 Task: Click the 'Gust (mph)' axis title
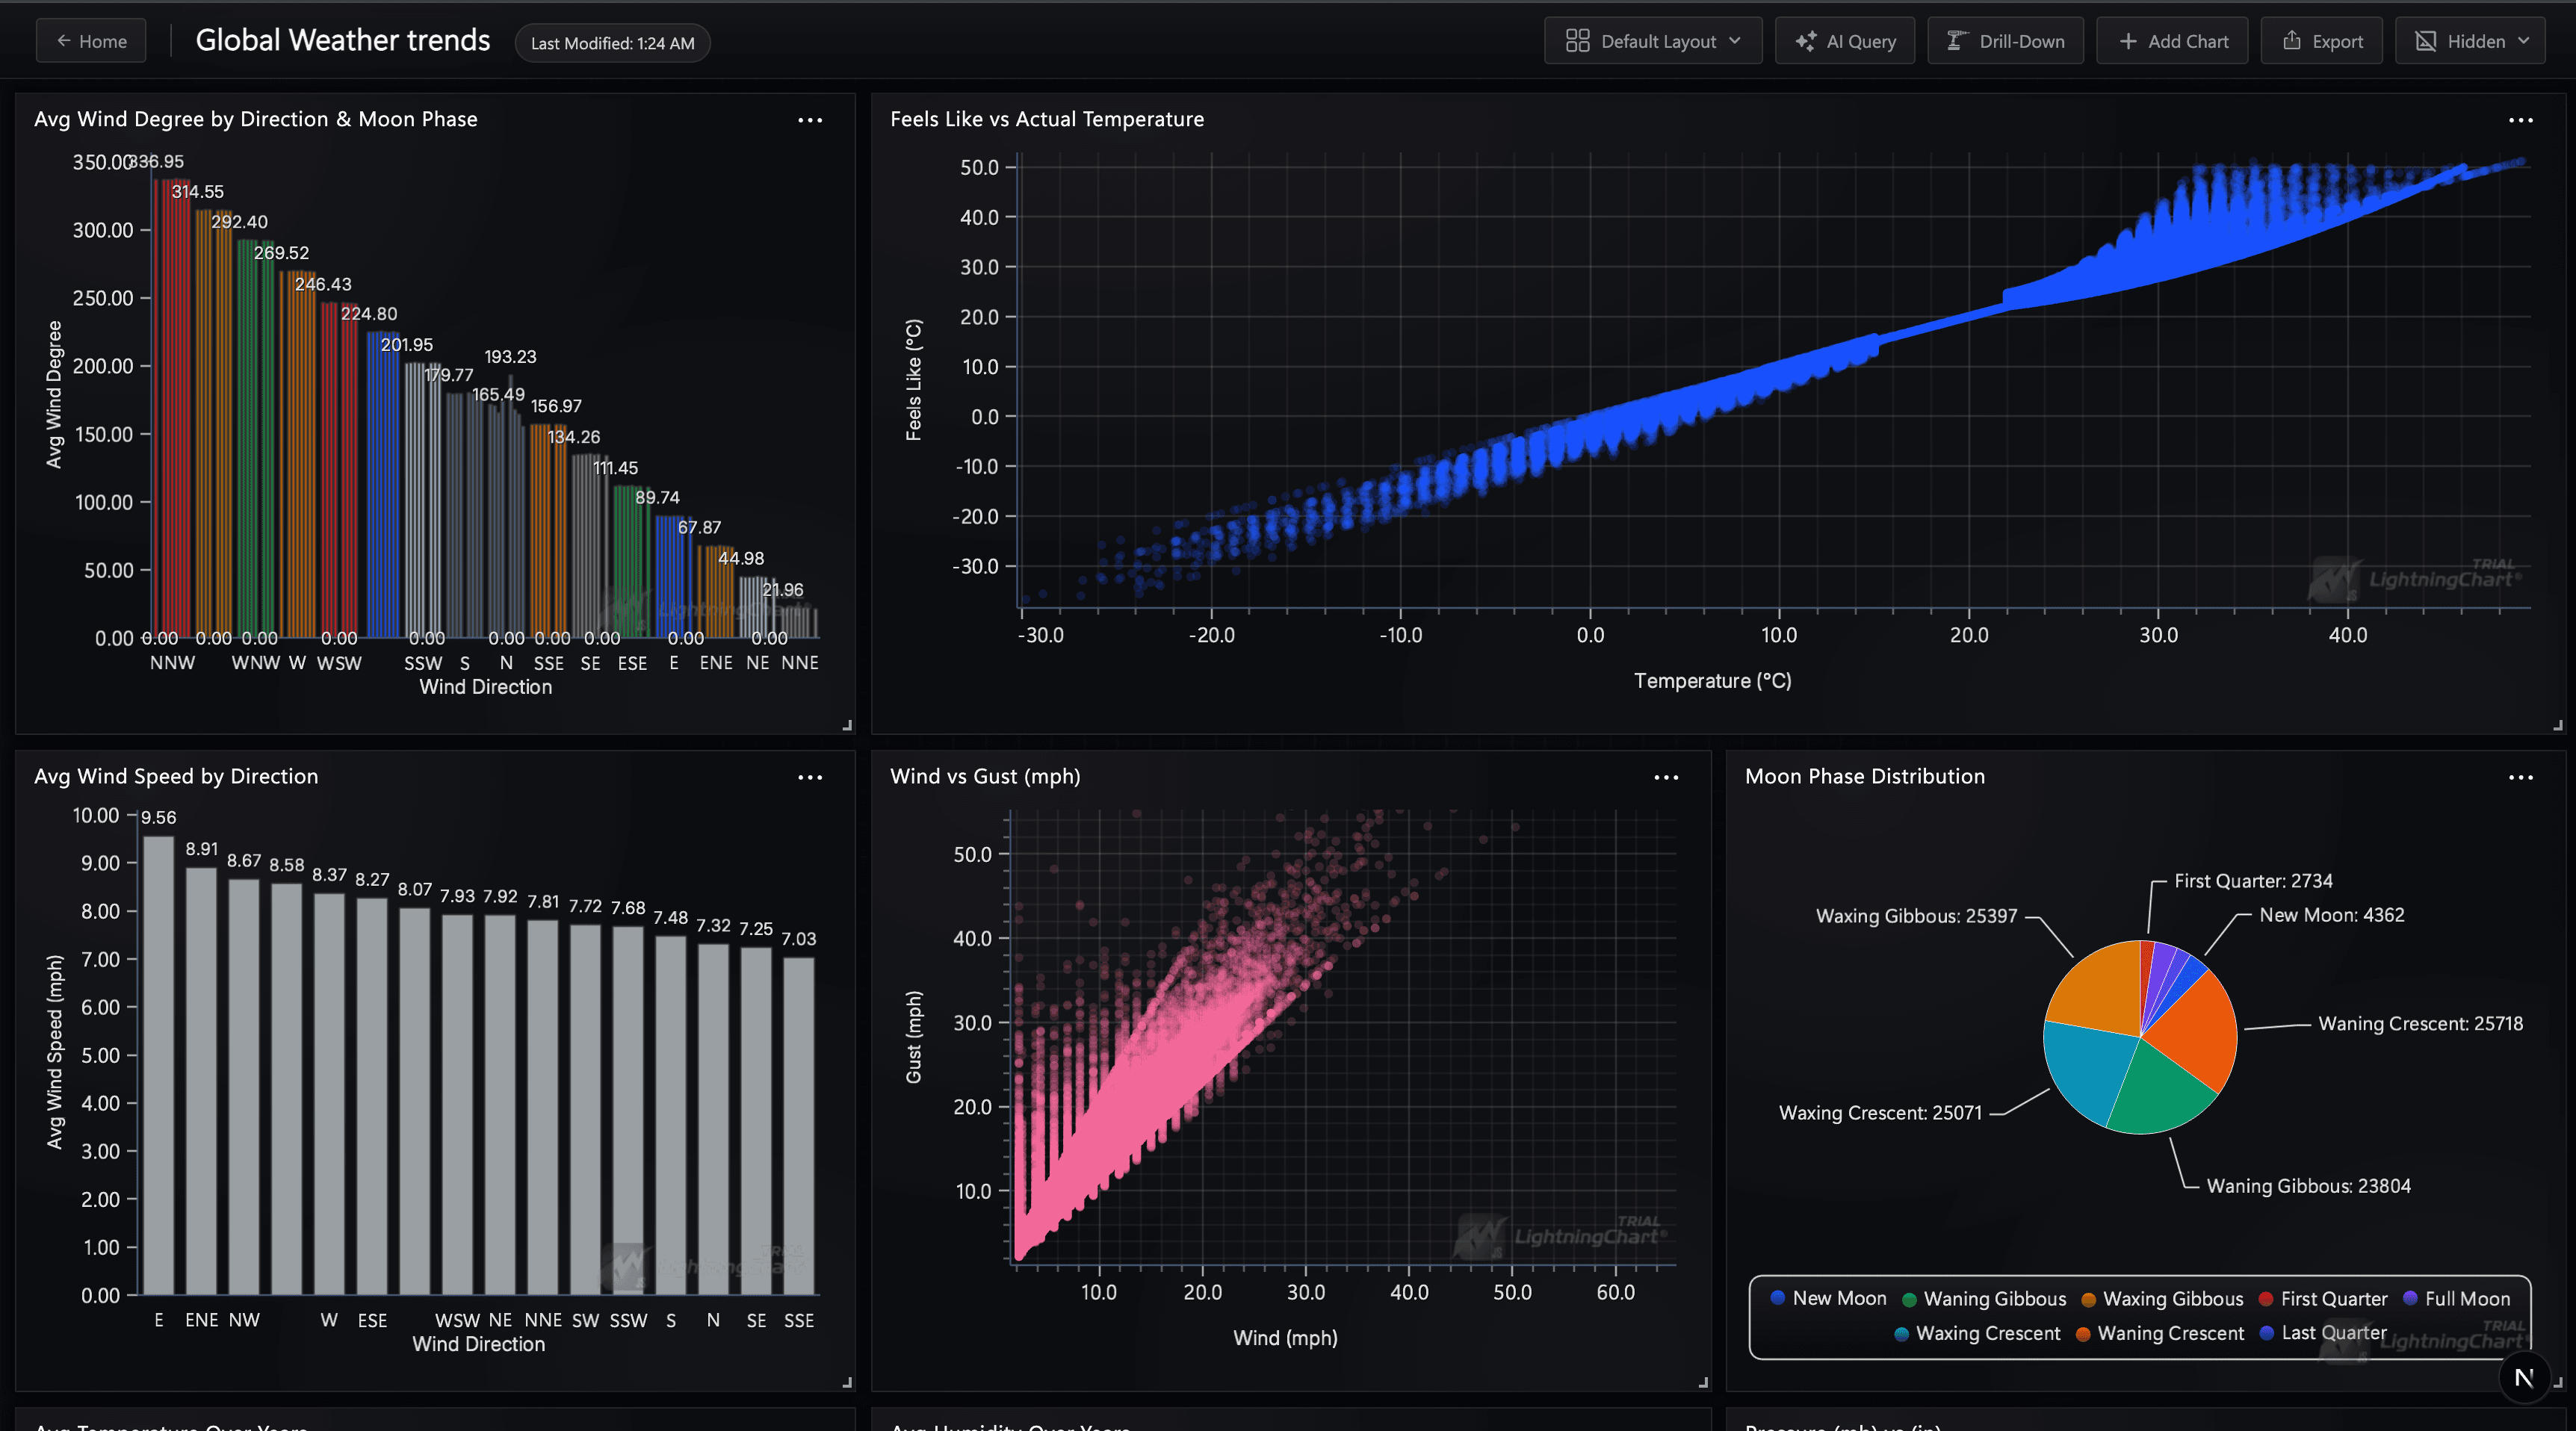tap(913, 1037)
